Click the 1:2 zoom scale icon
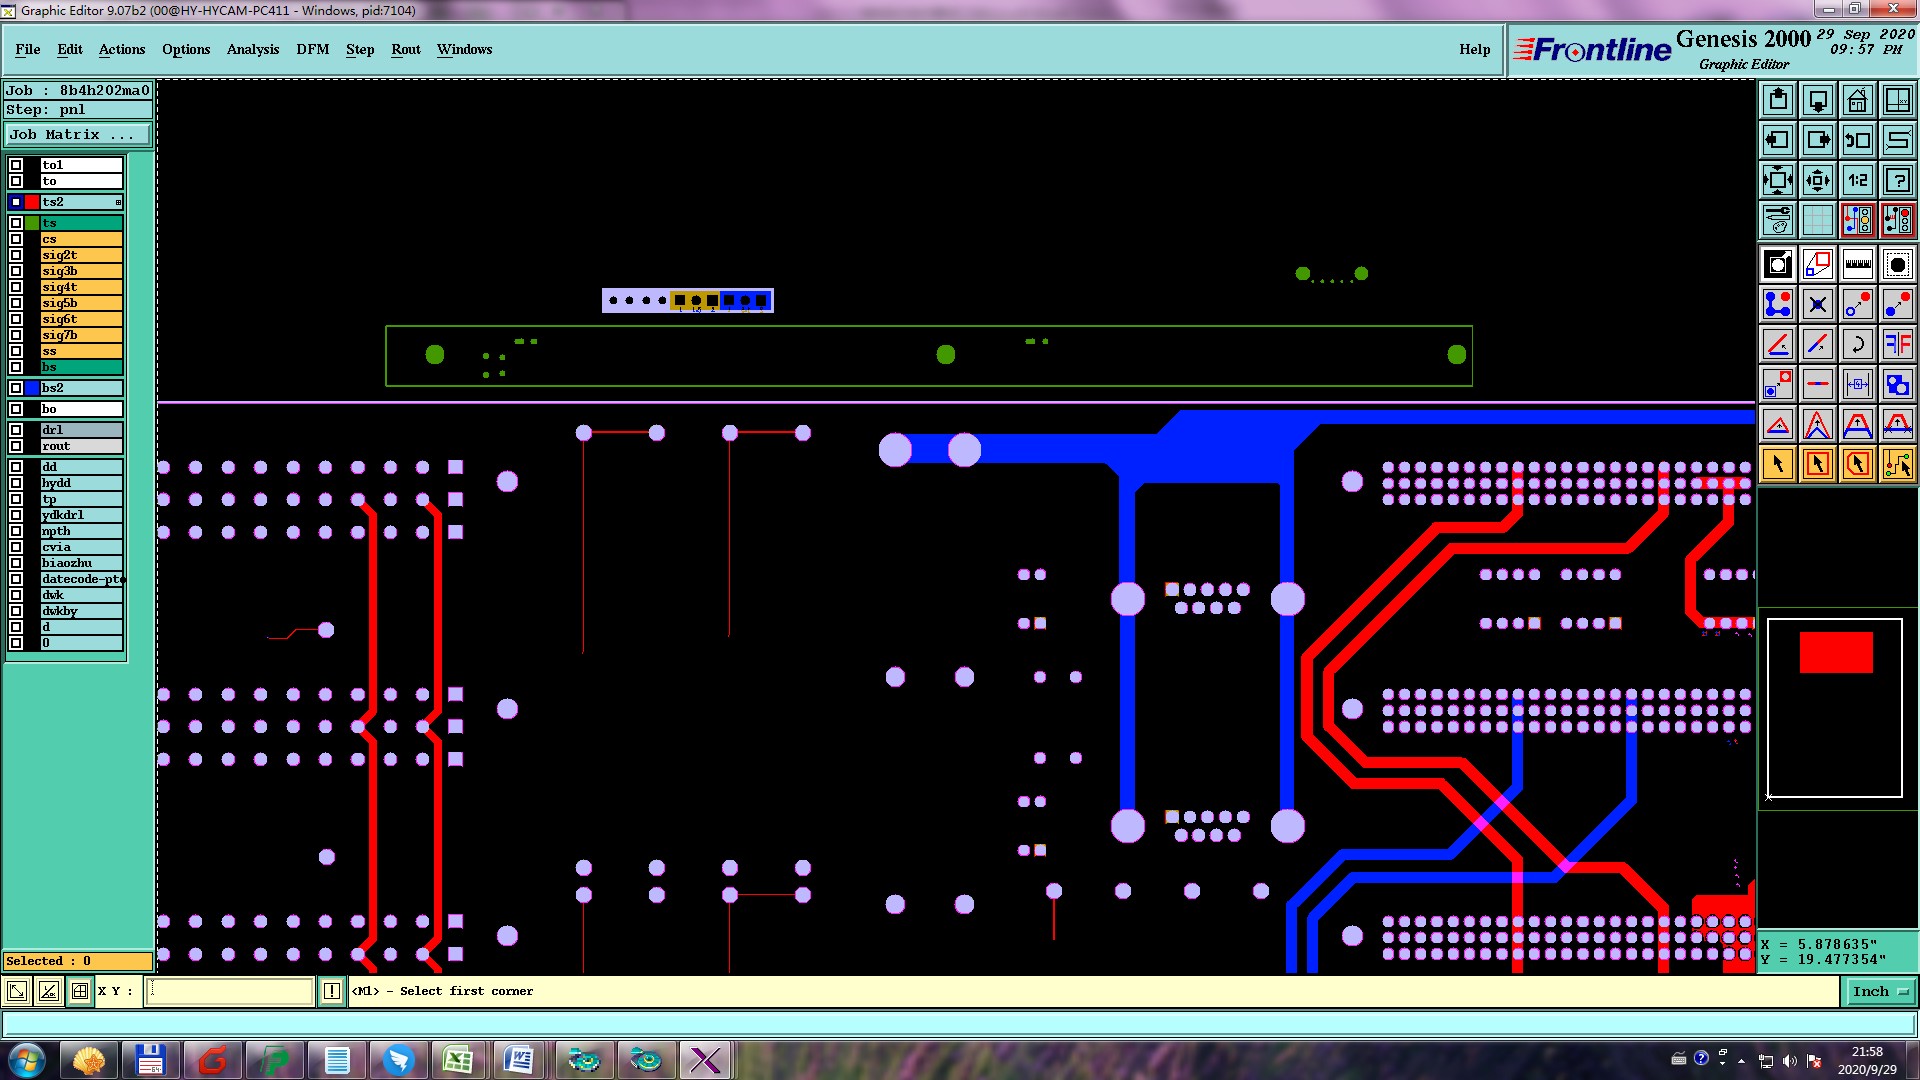This screenshot has width=1920, height=1080. pos(1857,180)
